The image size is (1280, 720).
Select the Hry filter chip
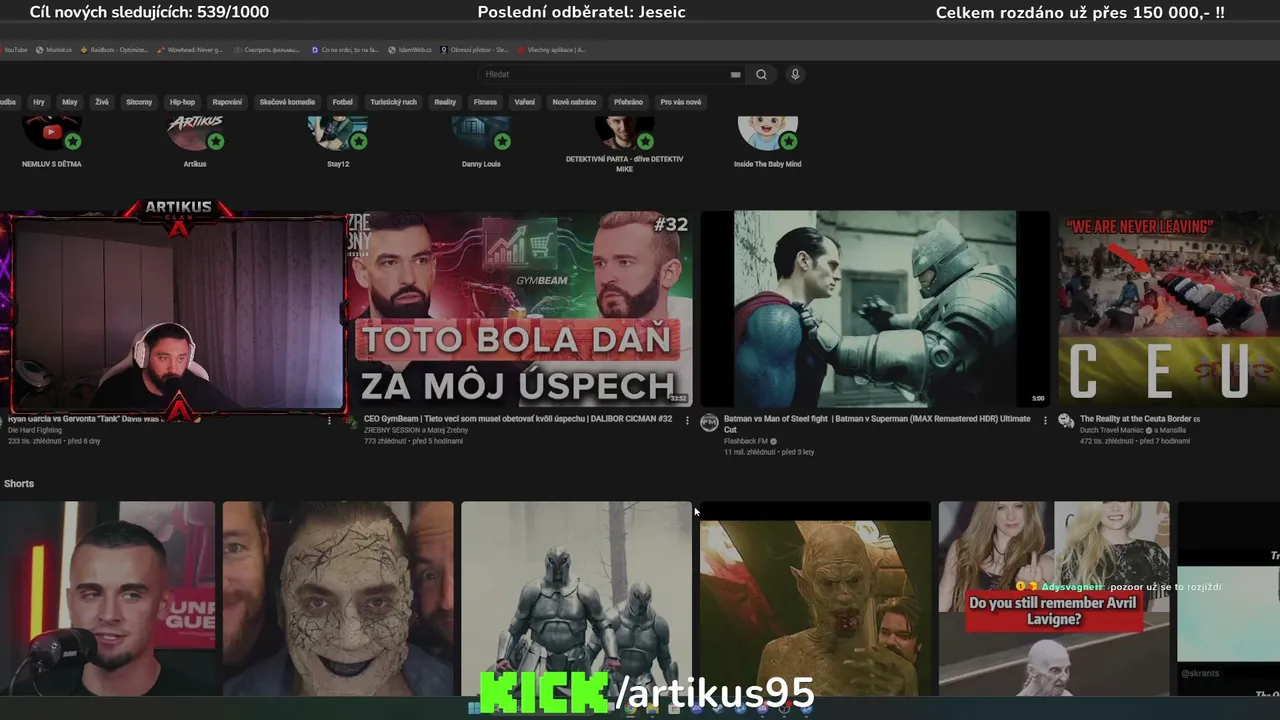pos(39,102)
